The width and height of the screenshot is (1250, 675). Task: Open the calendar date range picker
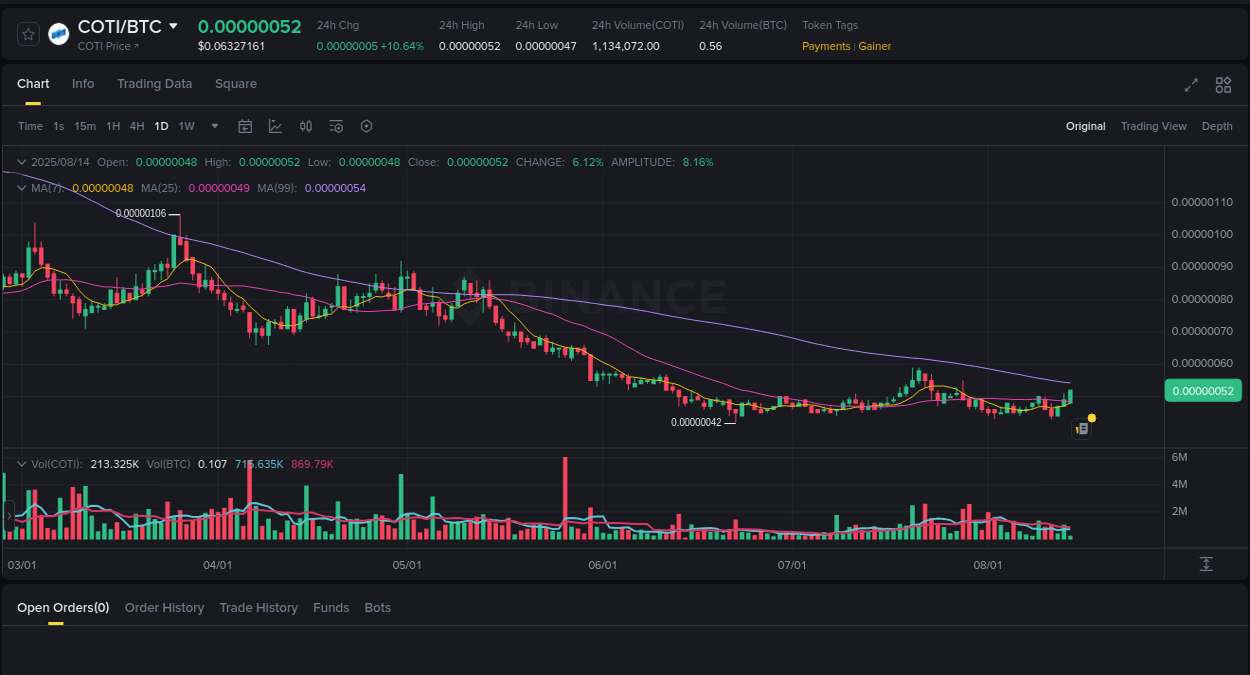[x=245, y=126]
